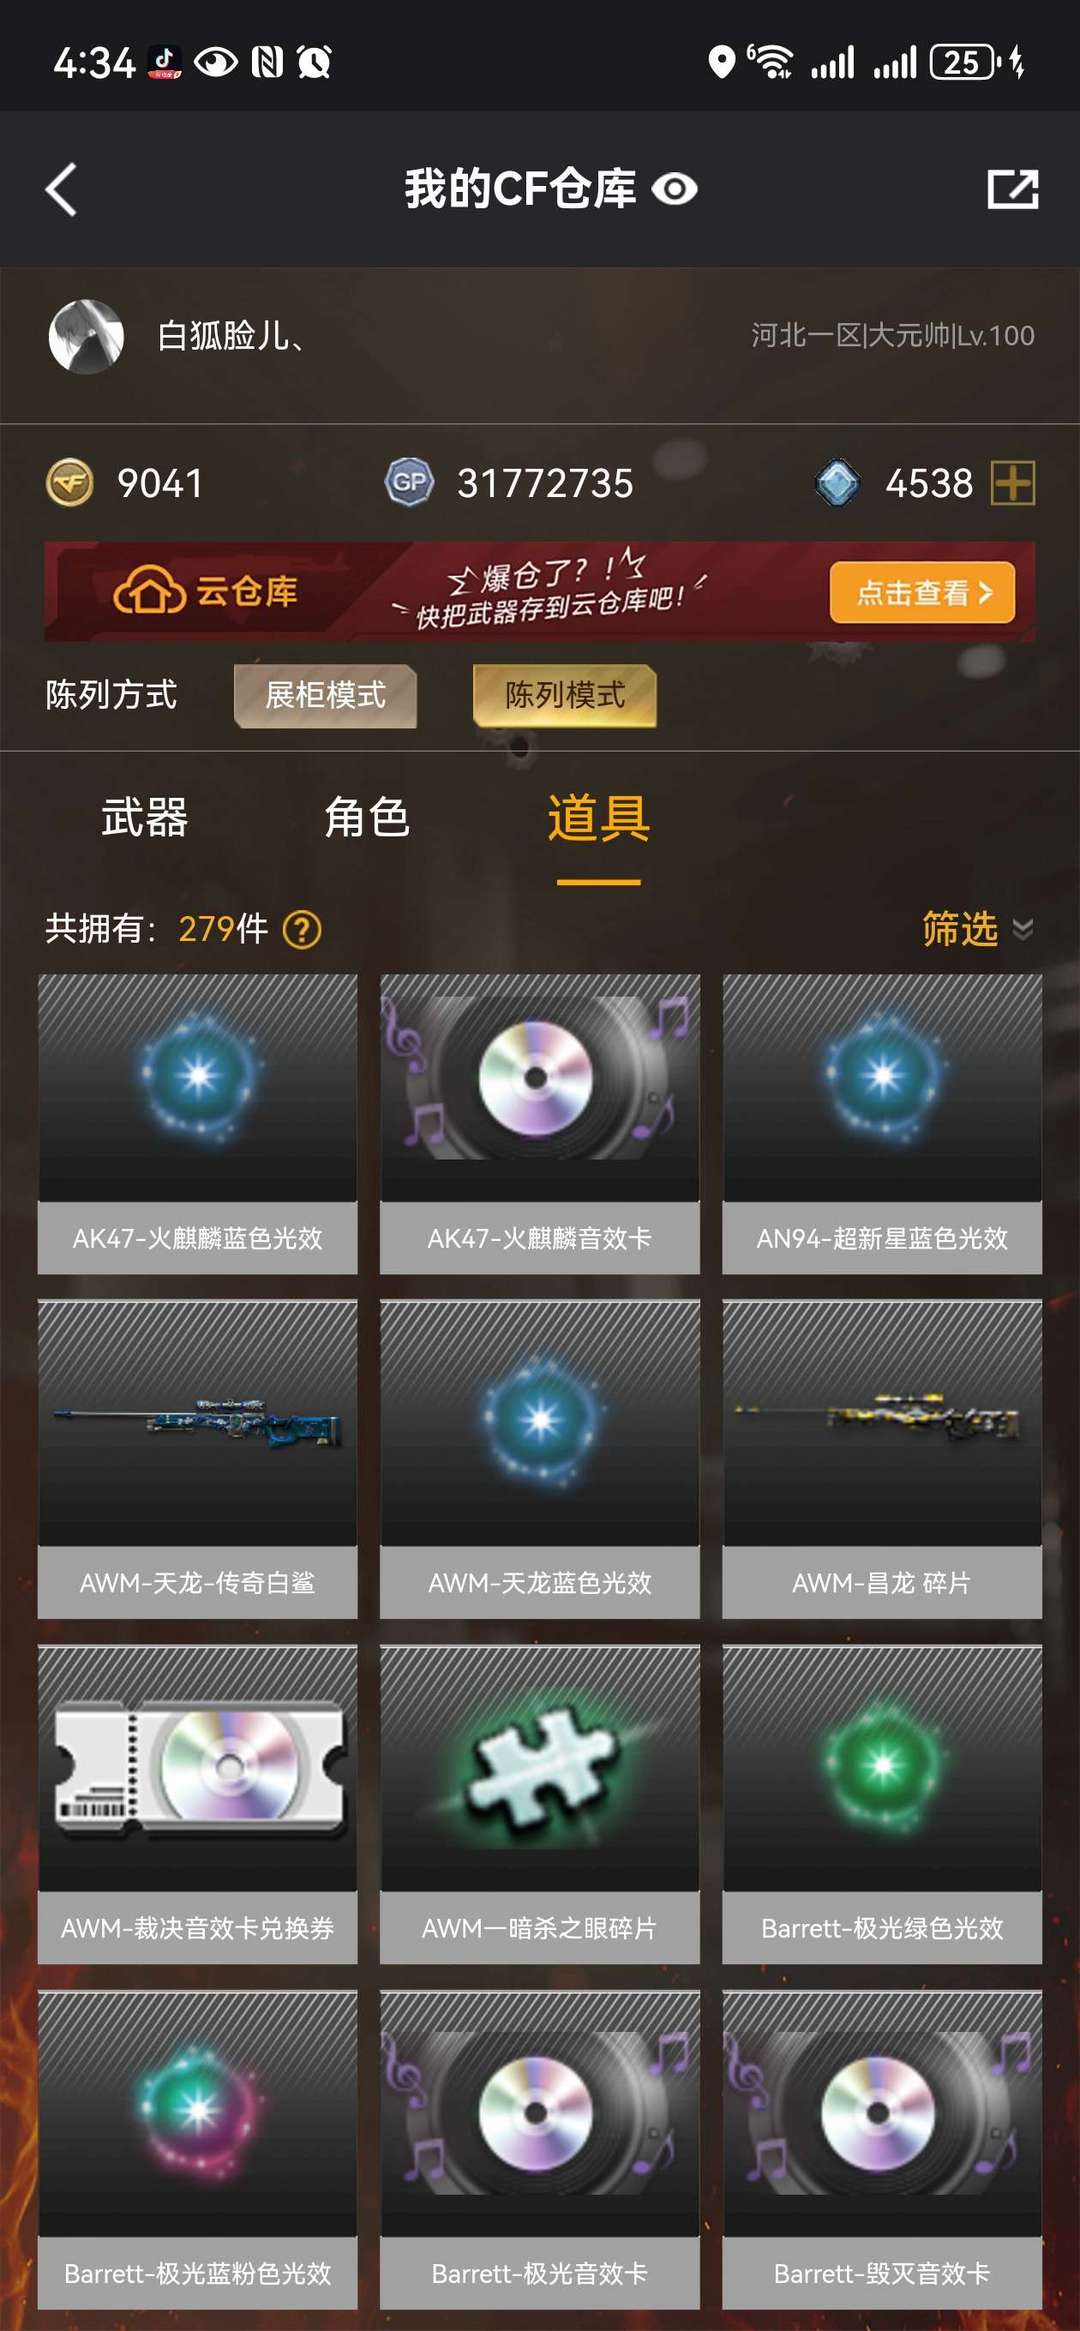The image size is (1080, 2331).
Task: Open AK47-火麒麟音效卡 item
Action: (540, 1124)
